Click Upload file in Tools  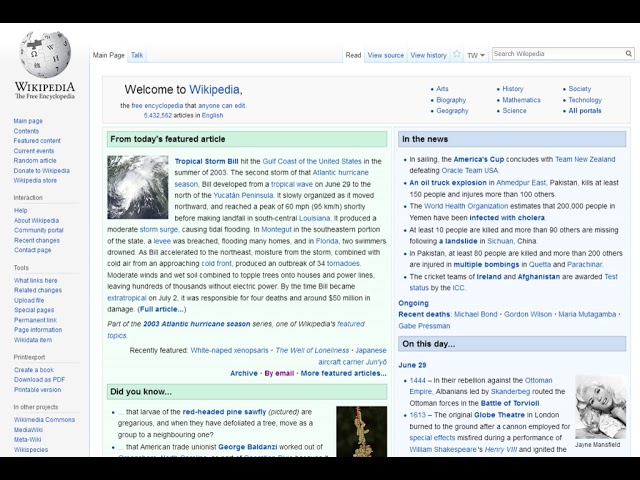pos(29,300)
